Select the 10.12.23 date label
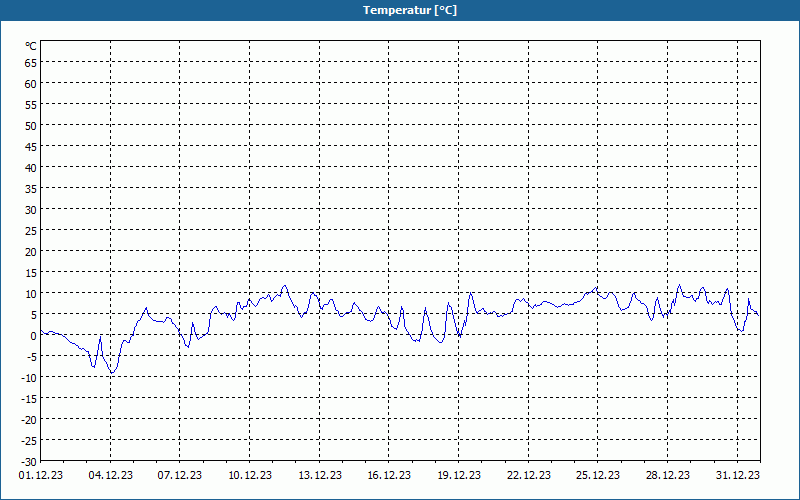800x500 pixels. pyautogui.click(x=249, y=475)
